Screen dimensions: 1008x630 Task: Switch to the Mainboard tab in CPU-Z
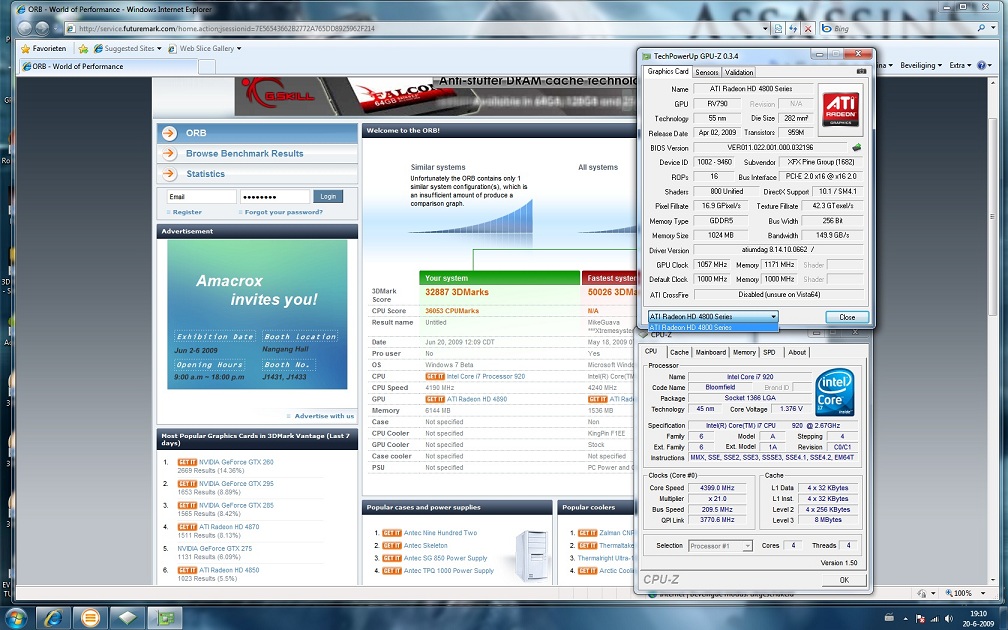pos(710,352)
